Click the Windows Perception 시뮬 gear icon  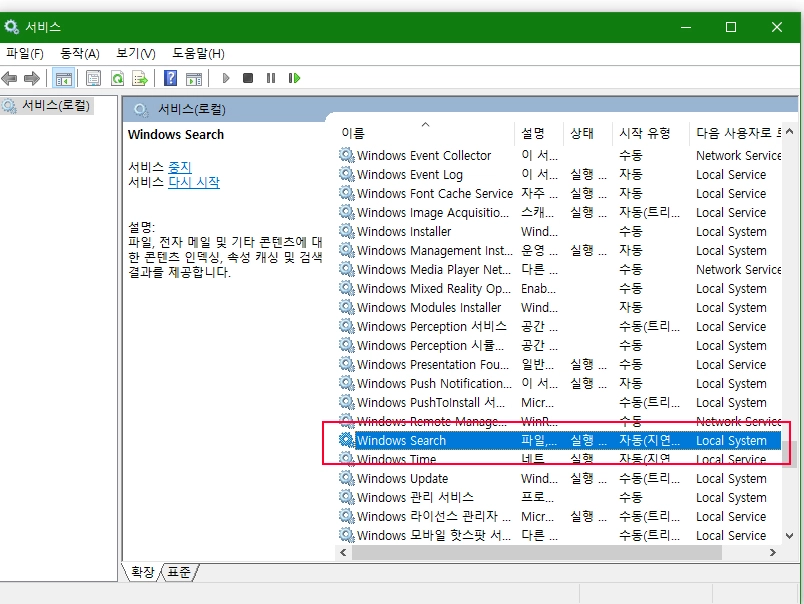tap(347, 345)
